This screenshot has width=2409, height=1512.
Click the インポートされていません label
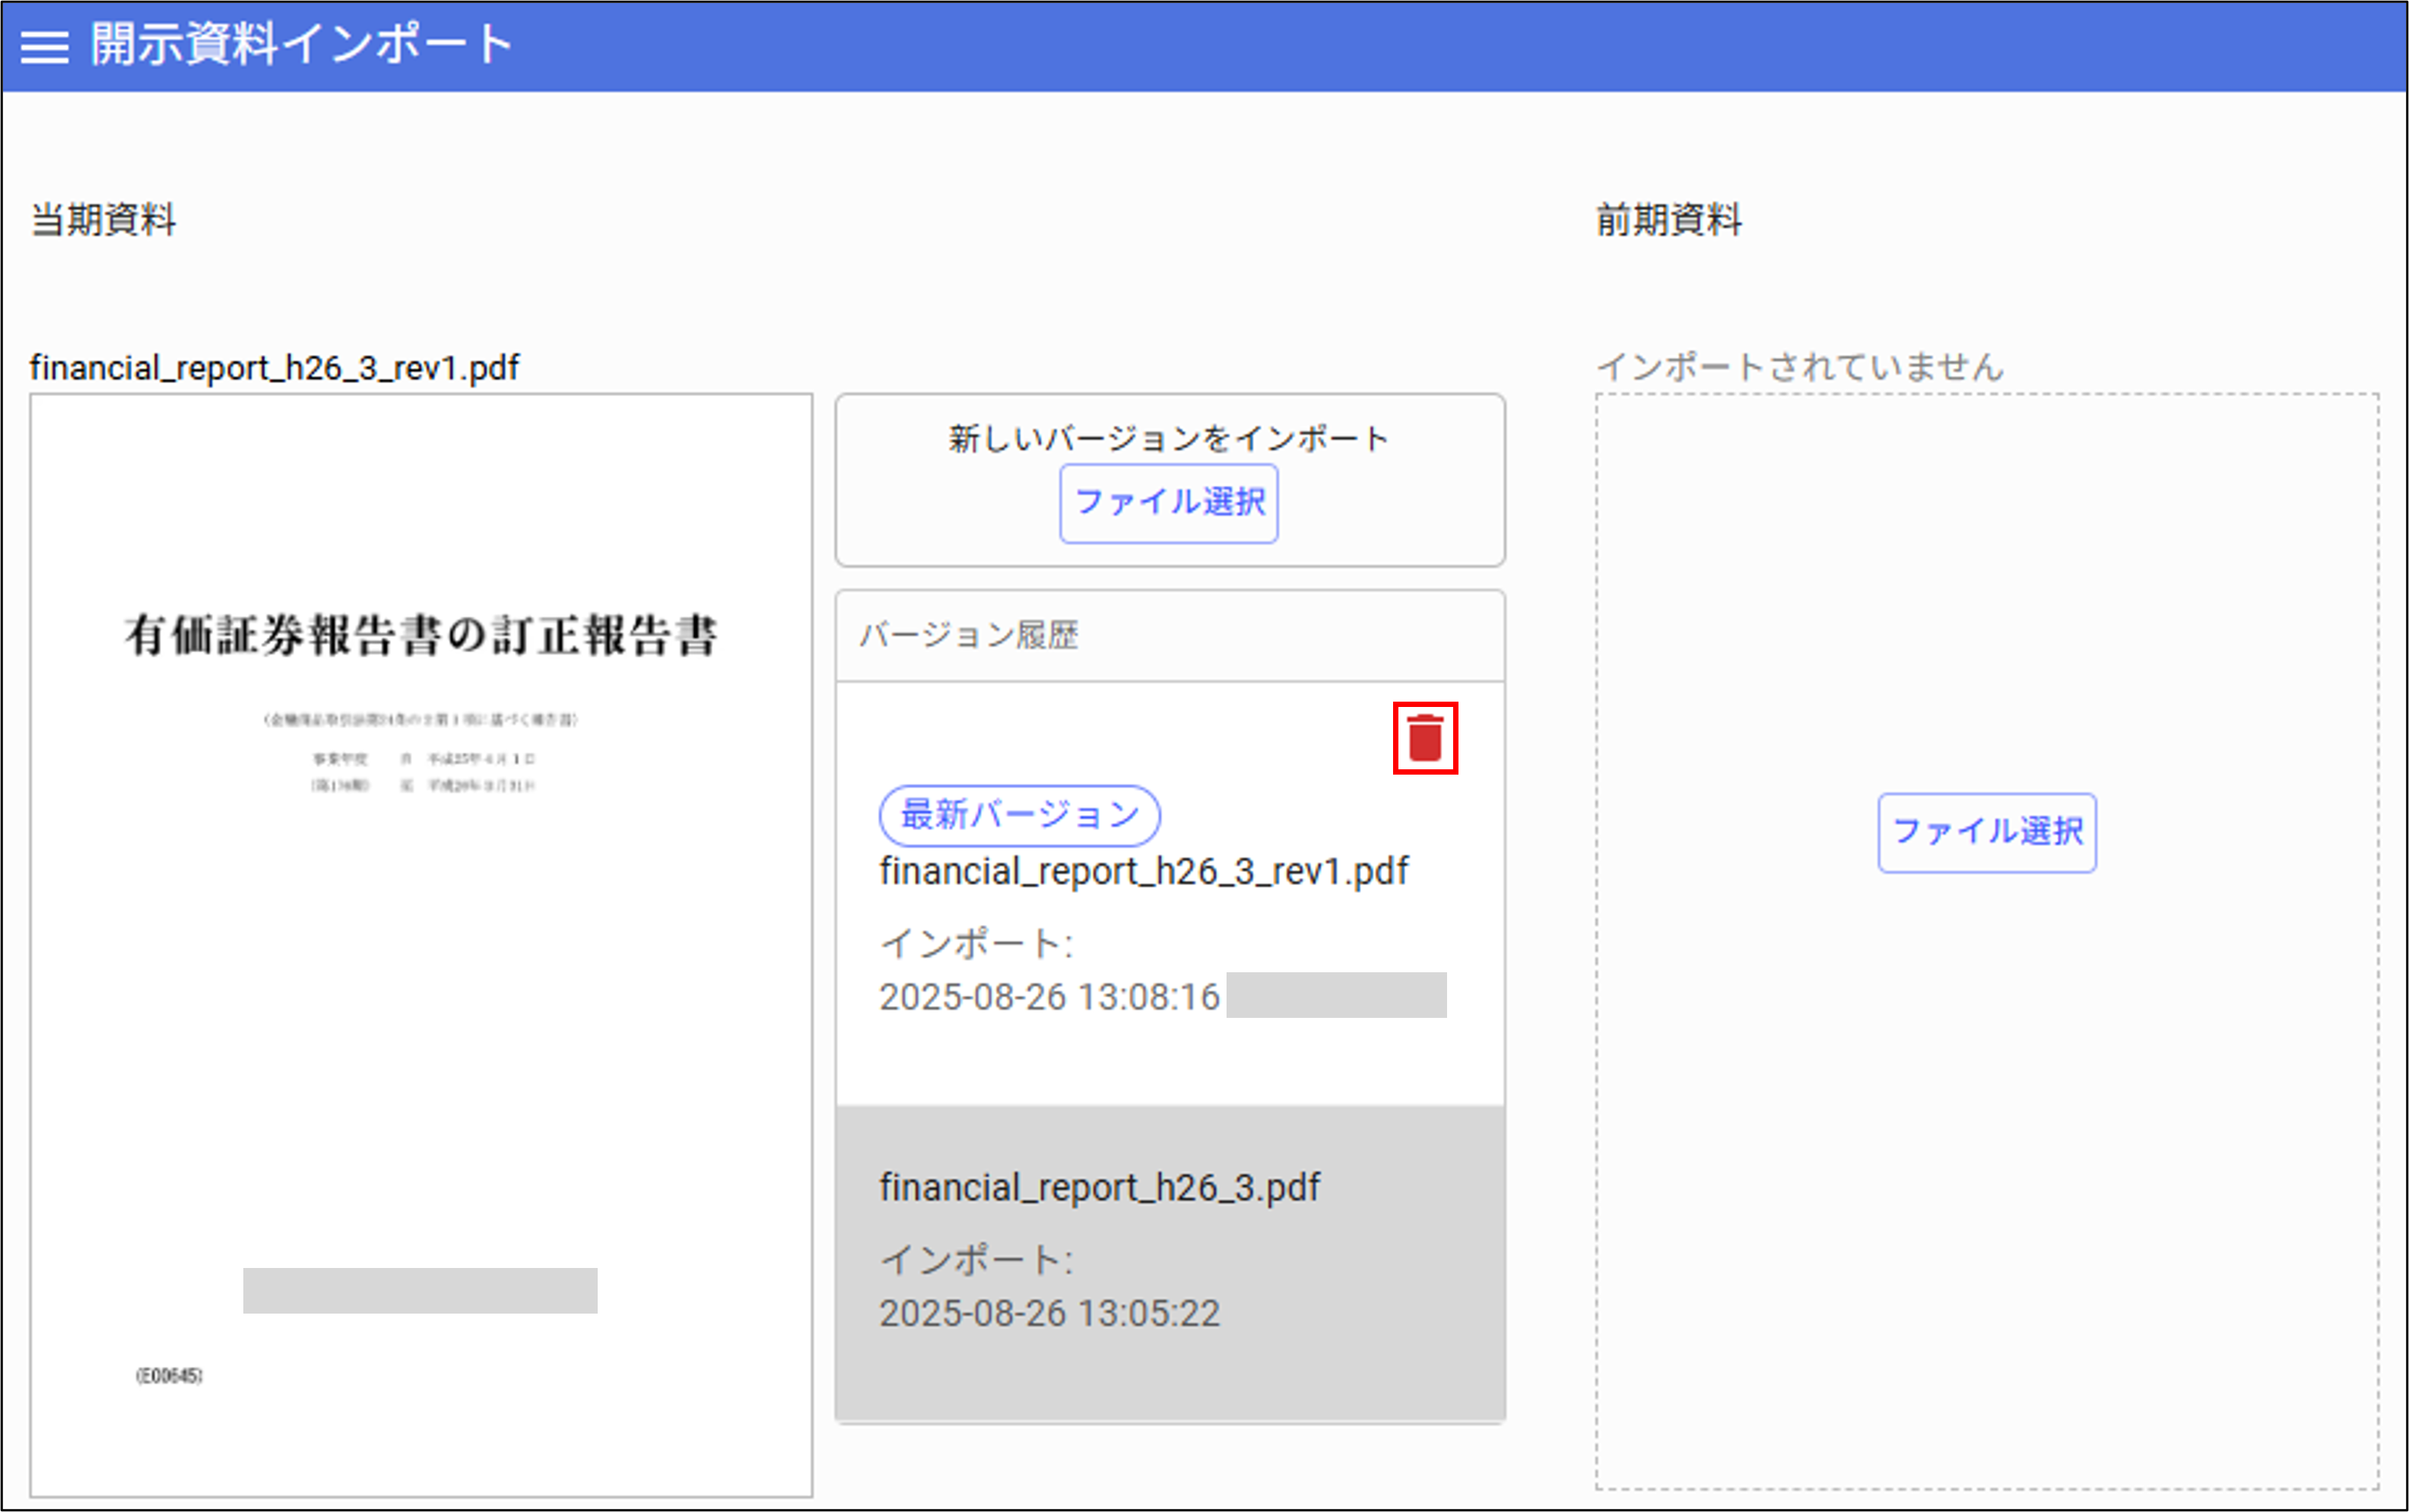(x=1799, y=367)
